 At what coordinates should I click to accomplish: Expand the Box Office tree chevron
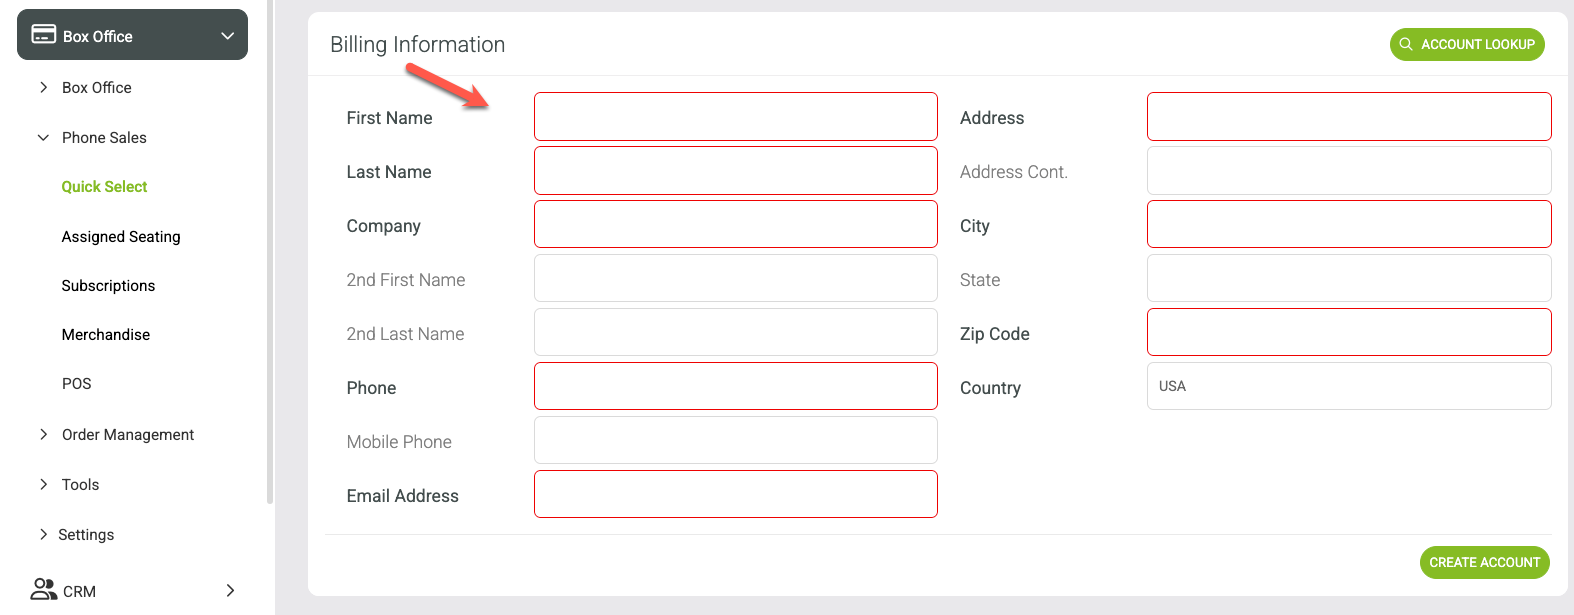click(x=43, y=87)
